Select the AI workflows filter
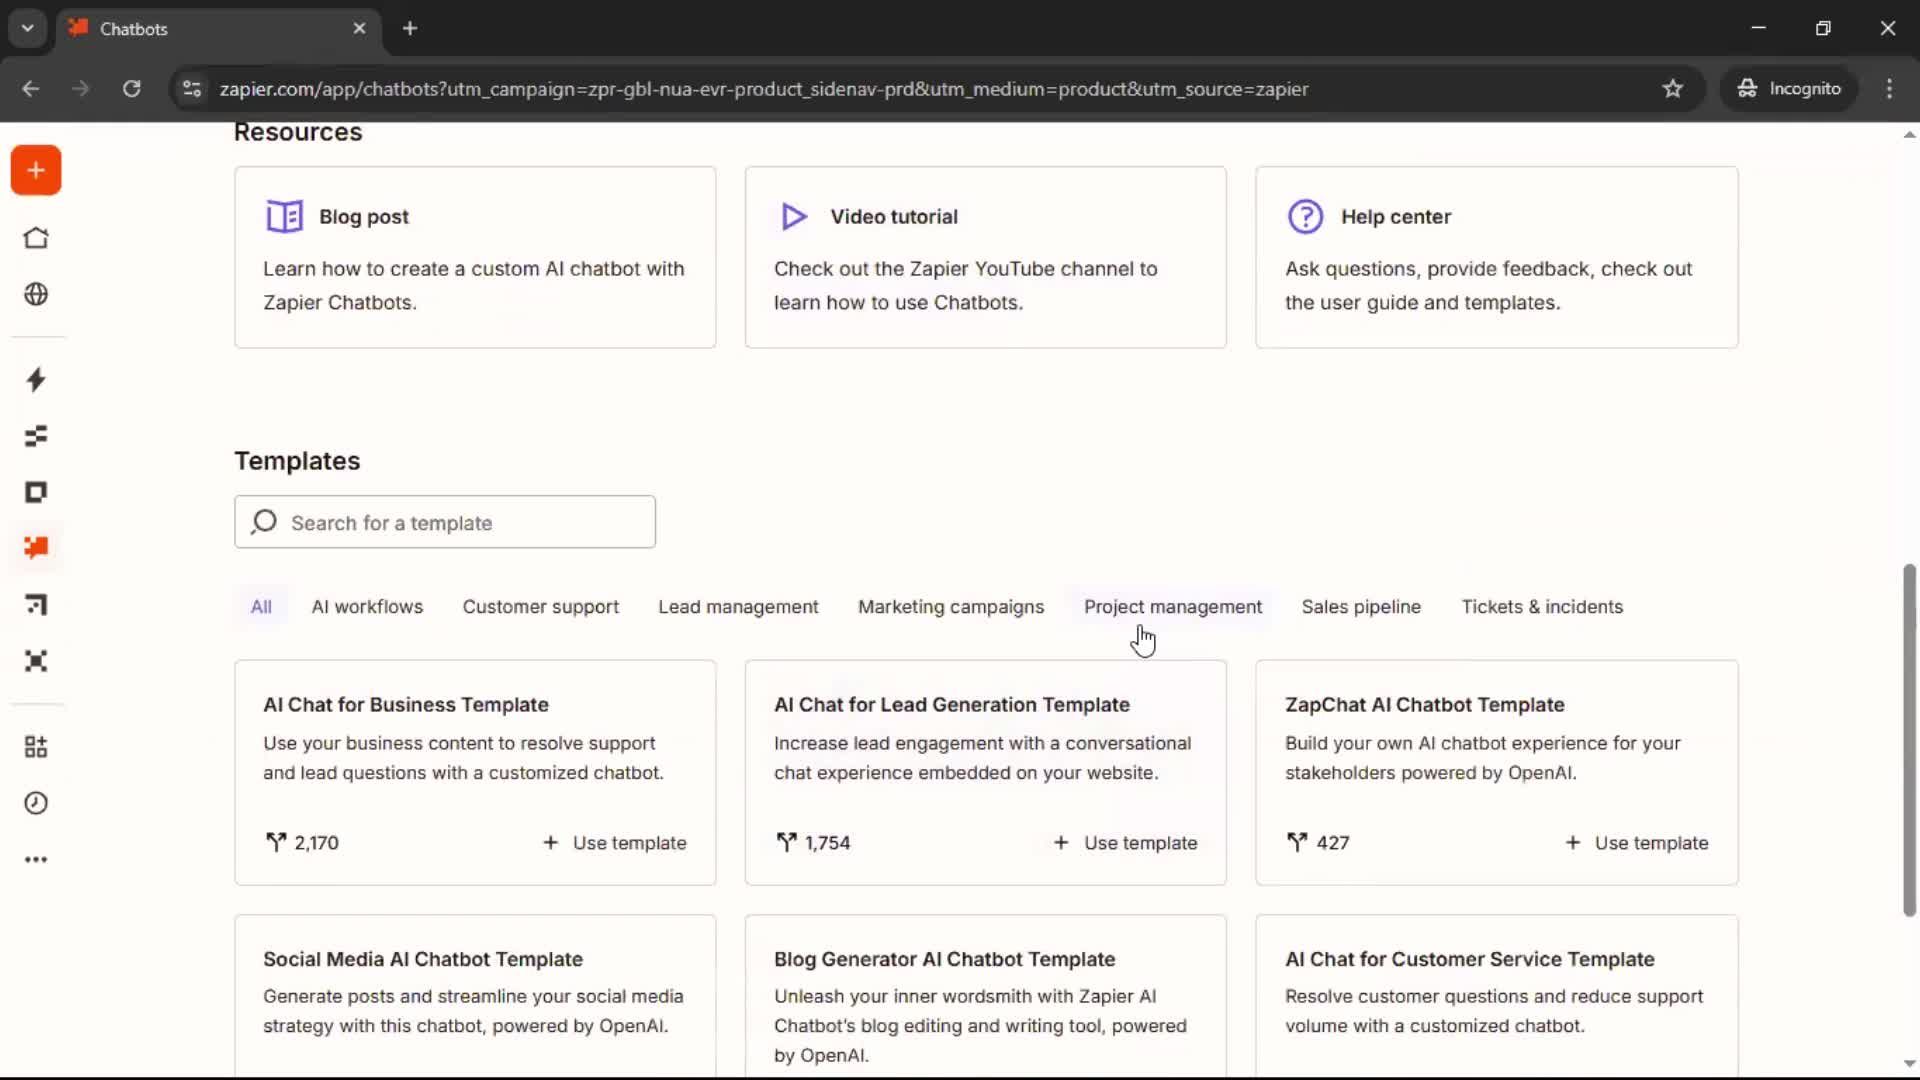Image resolution: width=1920 pixels, height=1080 pixels. (367, 607)
